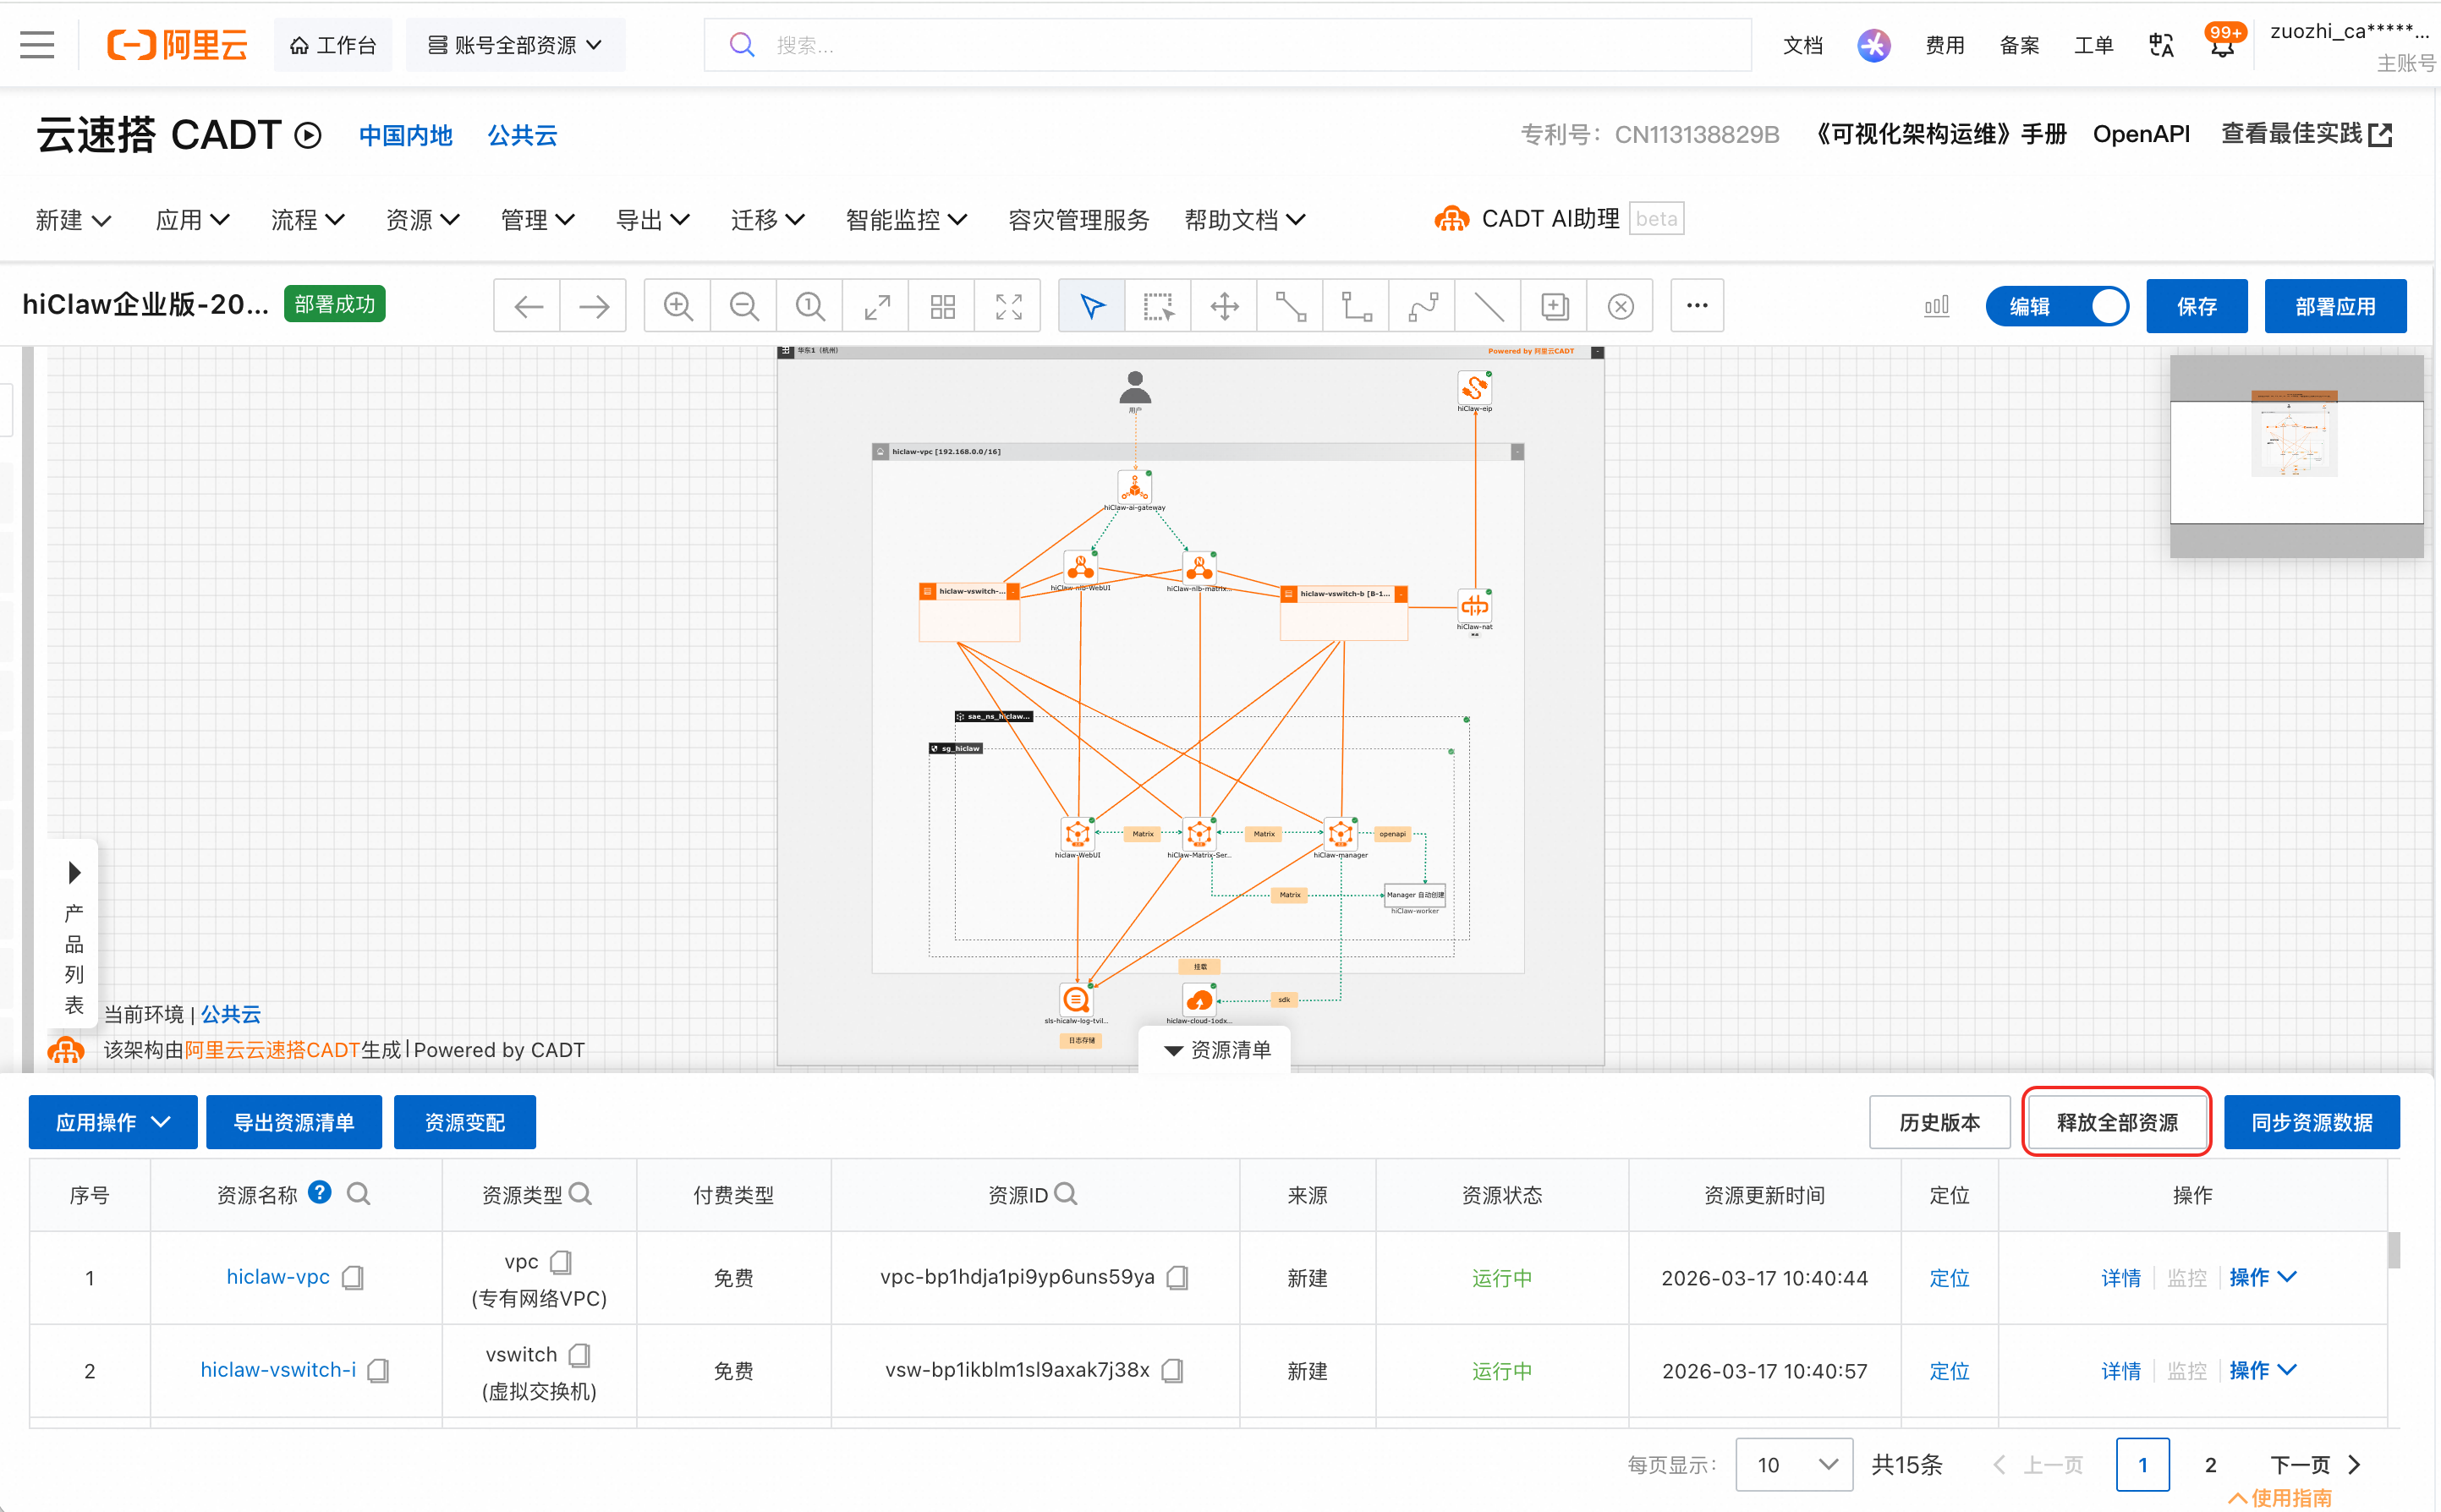Open the 帮助文档 dropdown menu
The height and width of the screenshot is (1512, 2441).
coord(1245,220)
